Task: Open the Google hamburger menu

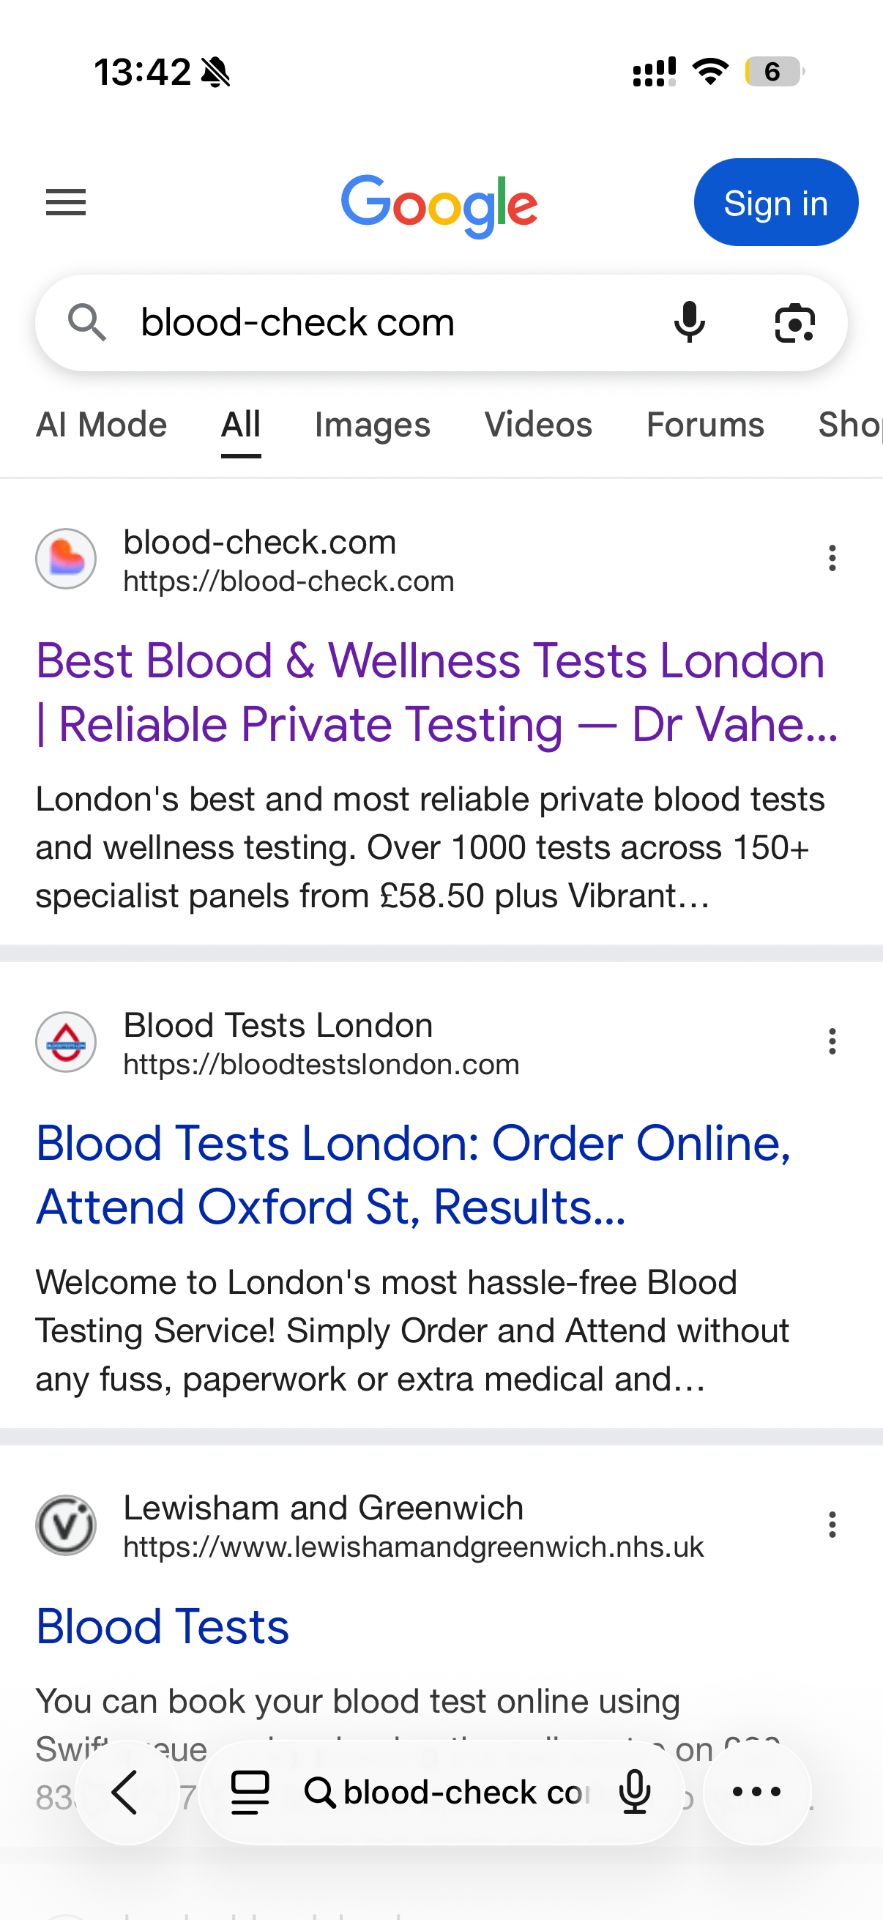Action: [x=66, y=203]
